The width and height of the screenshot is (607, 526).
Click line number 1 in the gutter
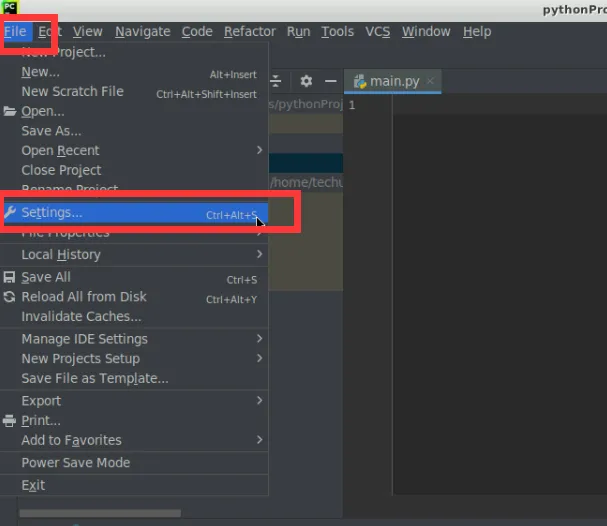[x=352, y=105]
